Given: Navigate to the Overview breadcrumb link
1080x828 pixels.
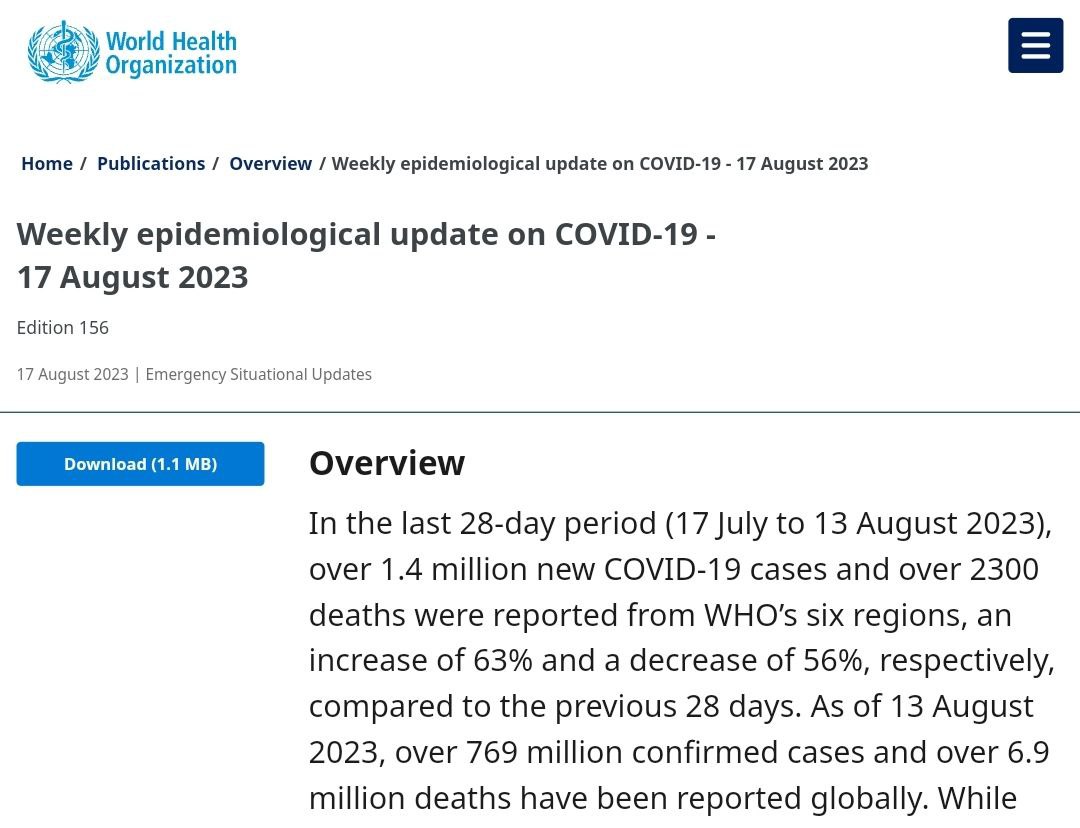Looking at the screenshot, I should (x=270, y=164).
